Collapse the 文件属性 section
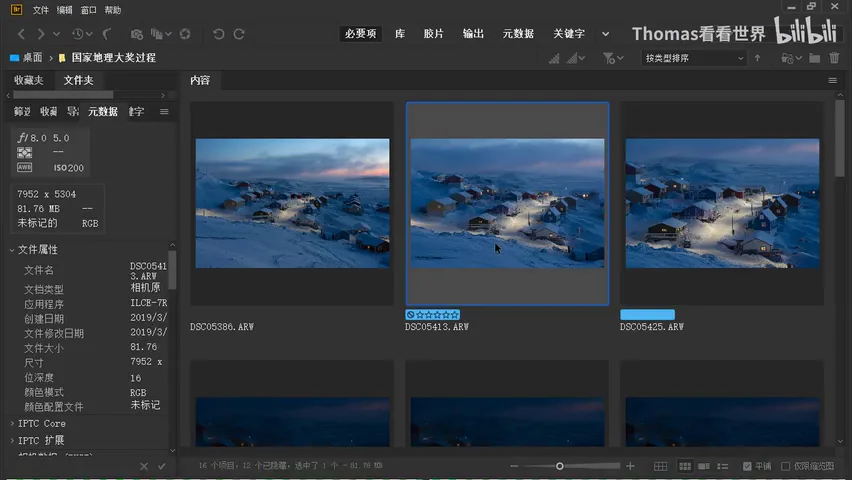This screenshot has width=852, height=480. pyautogui.click(x=12, y=250)
